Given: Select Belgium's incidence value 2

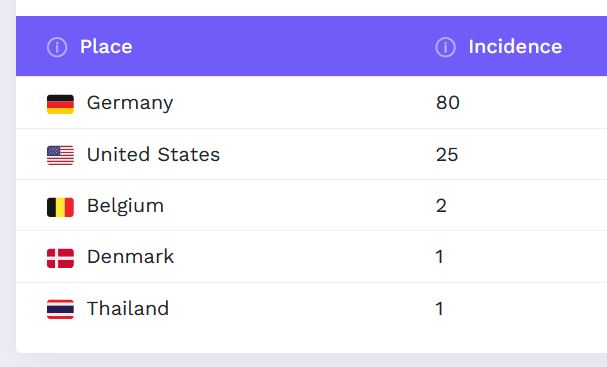Looking at the screenshot, I should pos(441,206).
